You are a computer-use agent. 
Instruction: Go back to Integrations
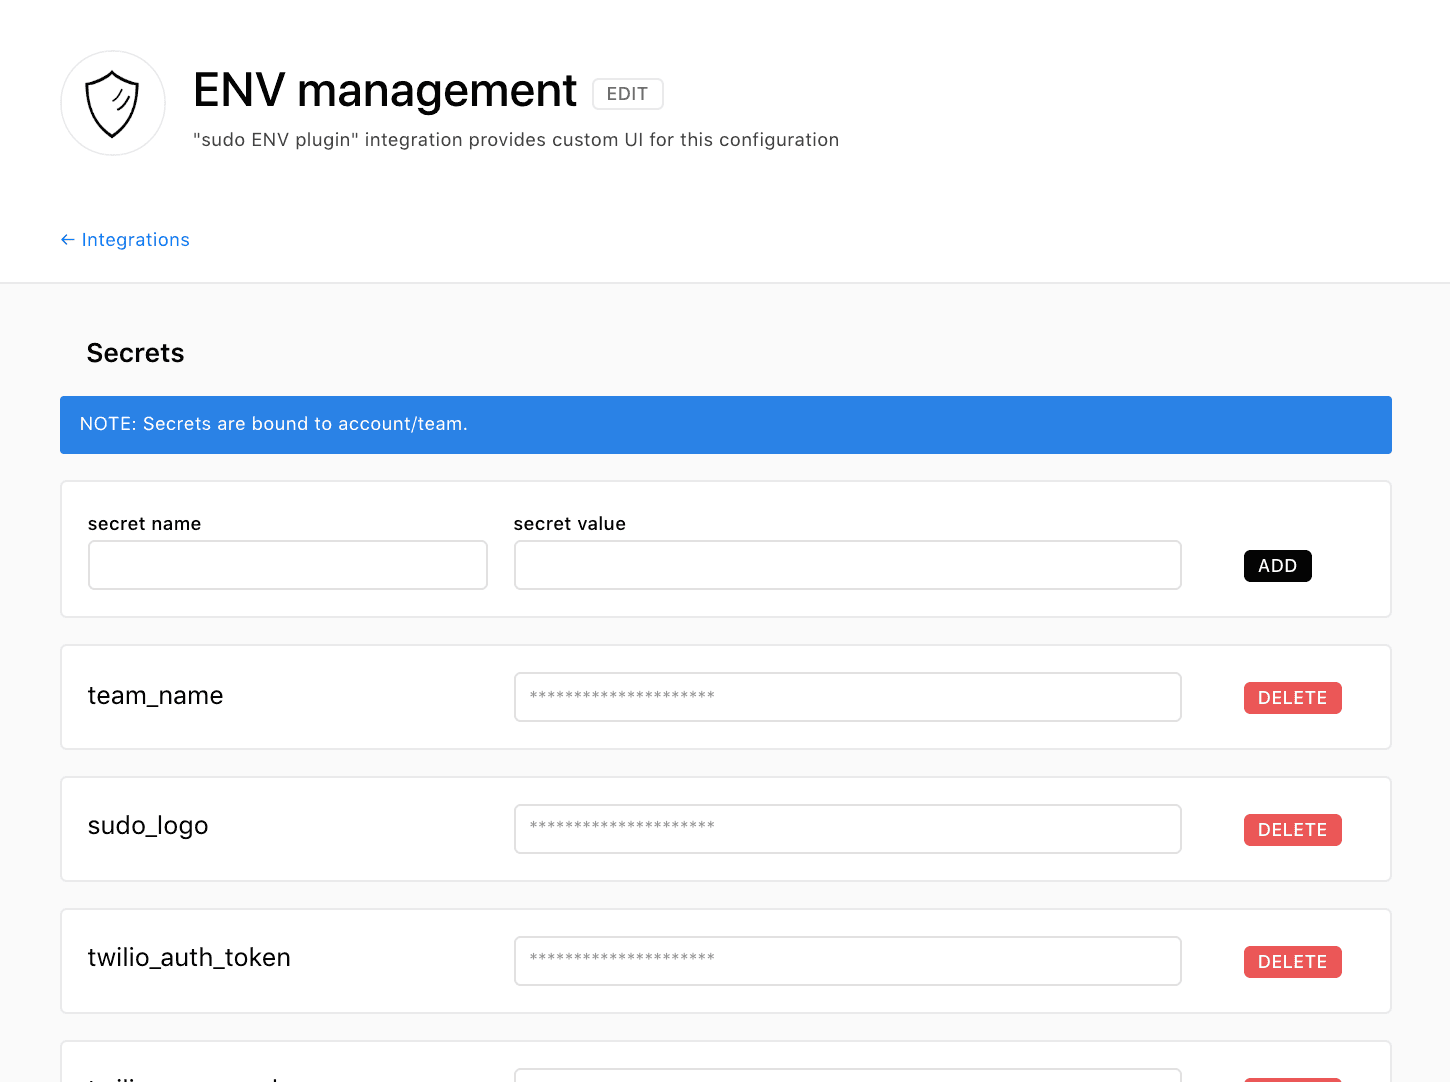(125, 240)
